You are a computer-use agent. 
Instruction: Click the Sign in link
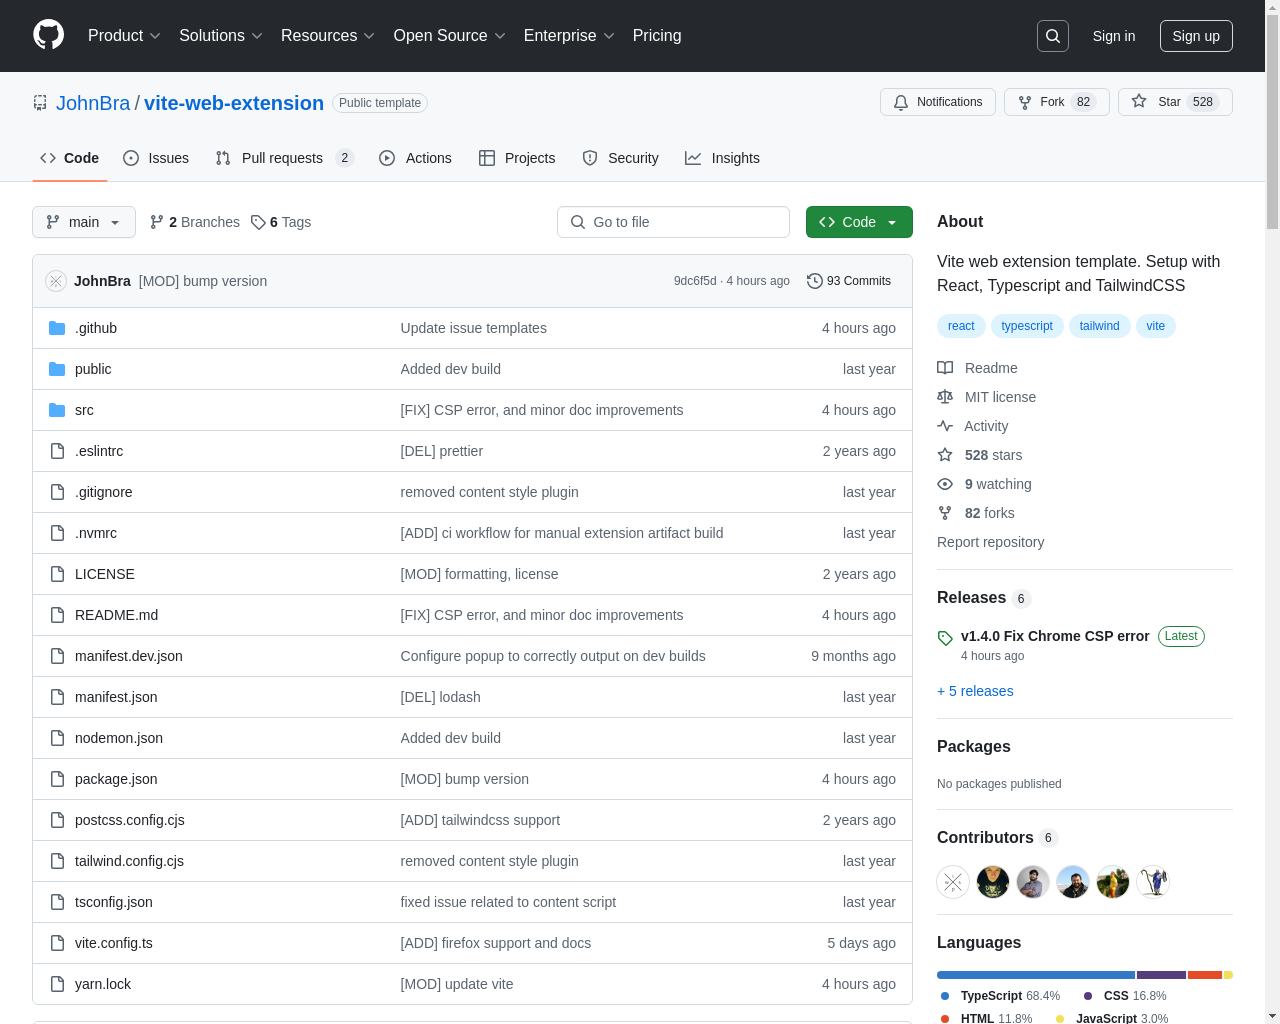1114,36
